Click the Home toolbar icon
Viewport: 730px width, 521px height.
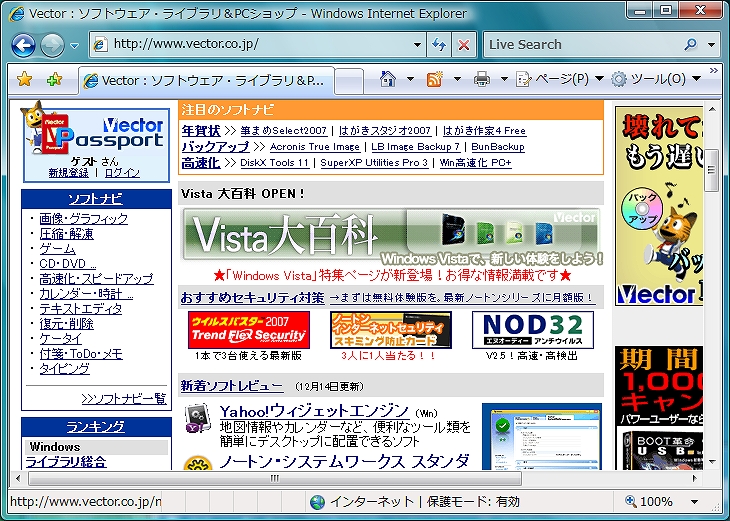(387, 79)
